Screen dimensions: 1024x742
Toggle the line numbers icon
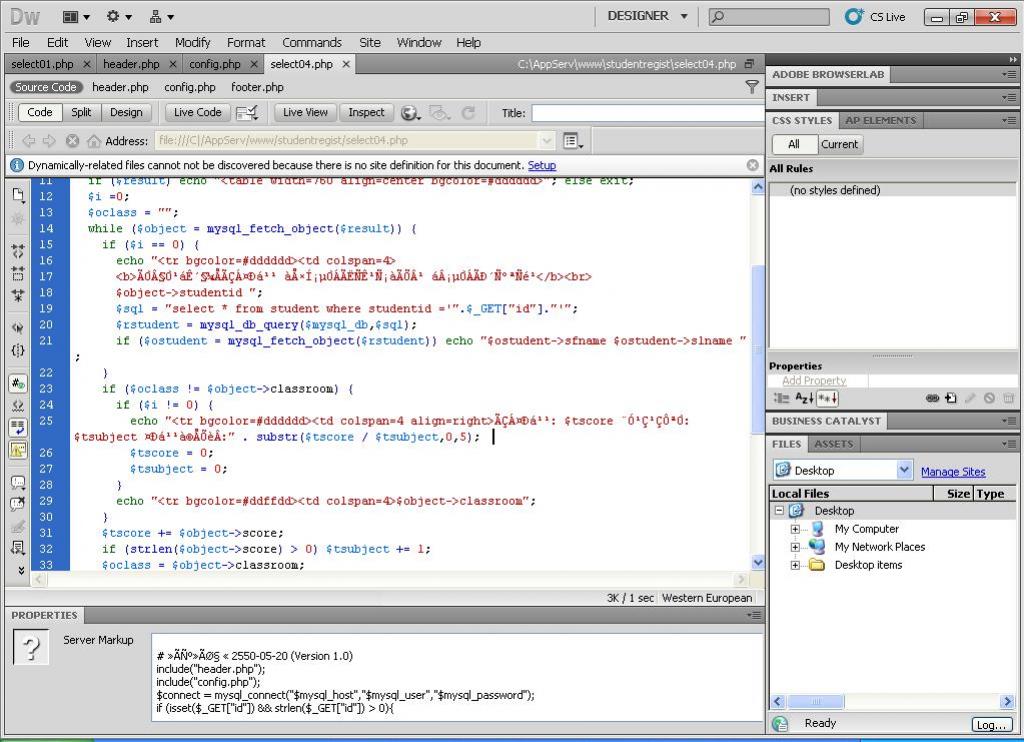click(18, 383)
